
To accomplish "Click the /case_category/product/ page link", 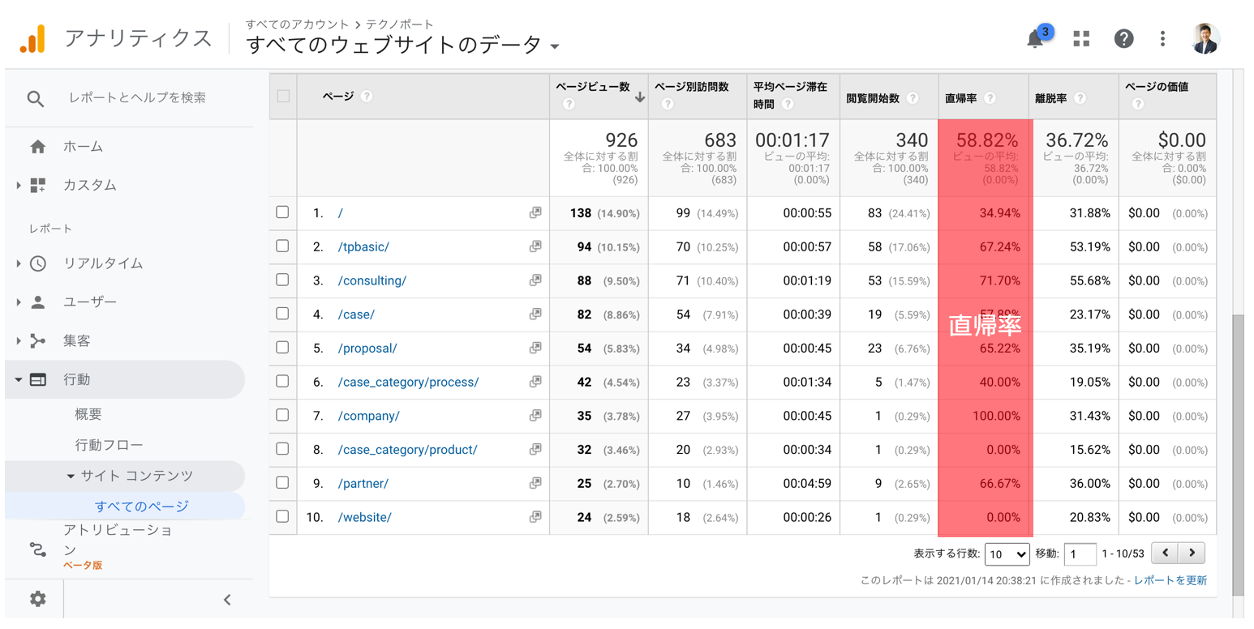I will click(x=407, y=450).
